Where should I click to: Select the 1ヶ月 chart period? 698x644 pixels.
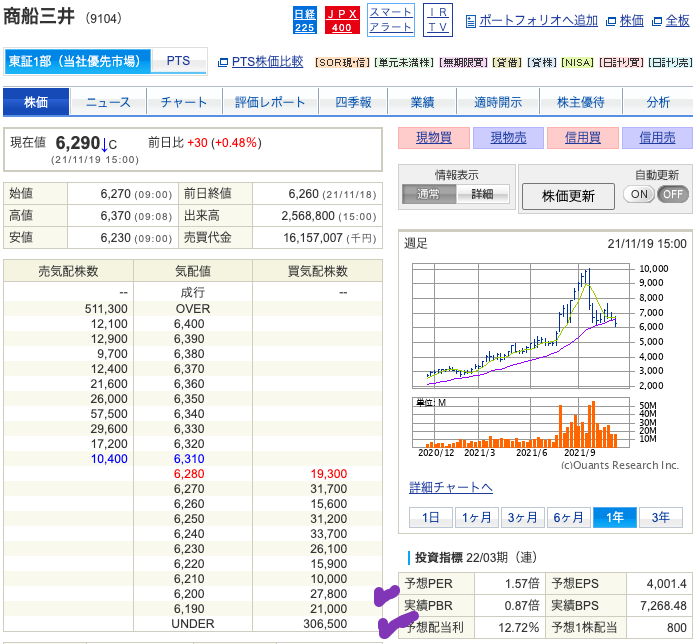476,517
